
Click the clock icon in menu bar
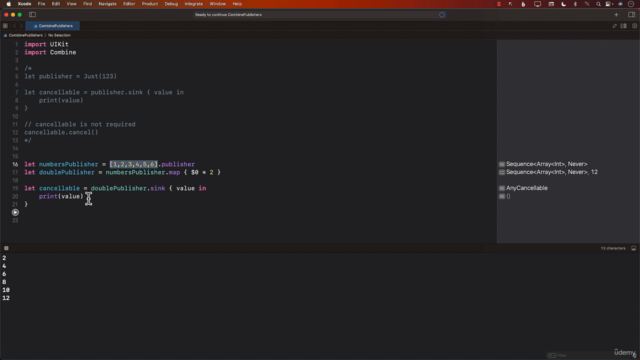(631, 4)
